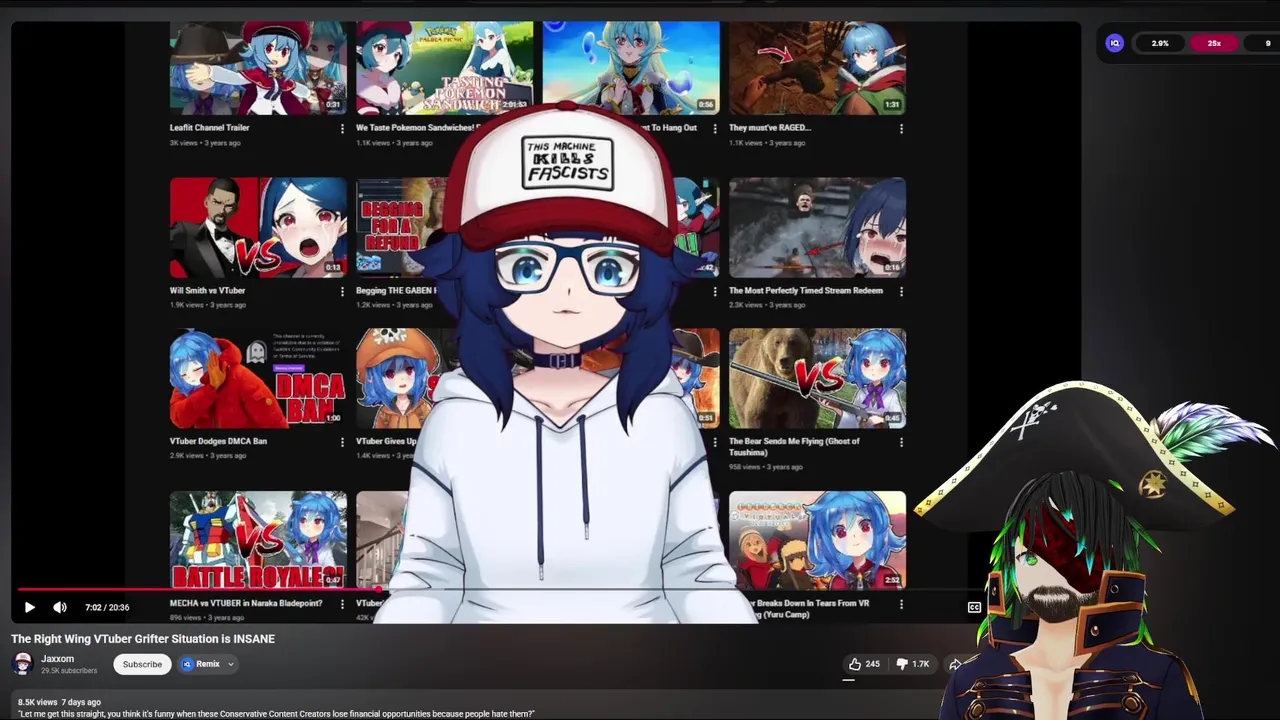
Task: Open We Taste Pokemon Sandwiches thumbnail
Action: (x=445, y=67)
